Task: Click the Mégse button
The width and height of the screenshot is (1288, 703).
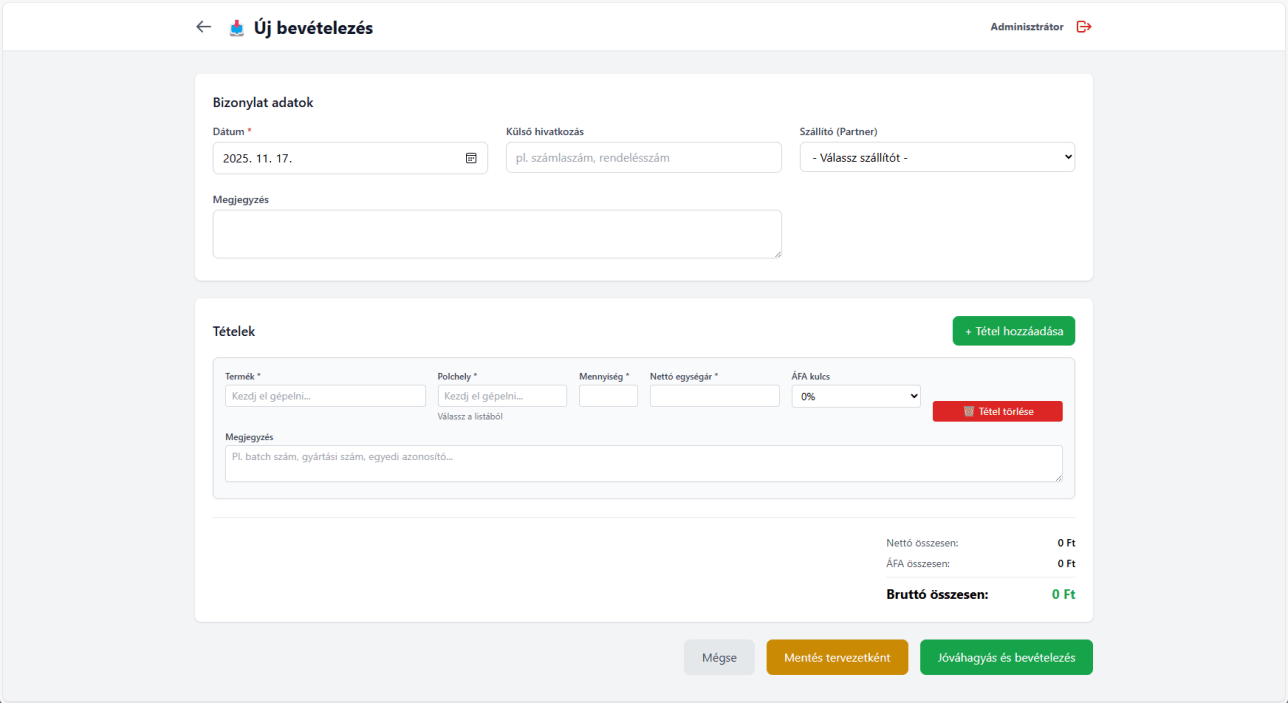Action: (x=719, y=657)
